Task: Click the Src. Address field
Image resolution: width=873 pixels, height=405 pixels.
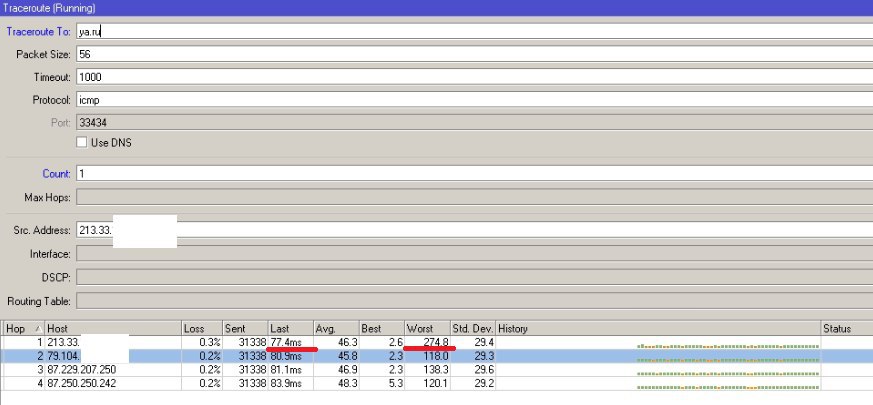Action: [474, 230]
